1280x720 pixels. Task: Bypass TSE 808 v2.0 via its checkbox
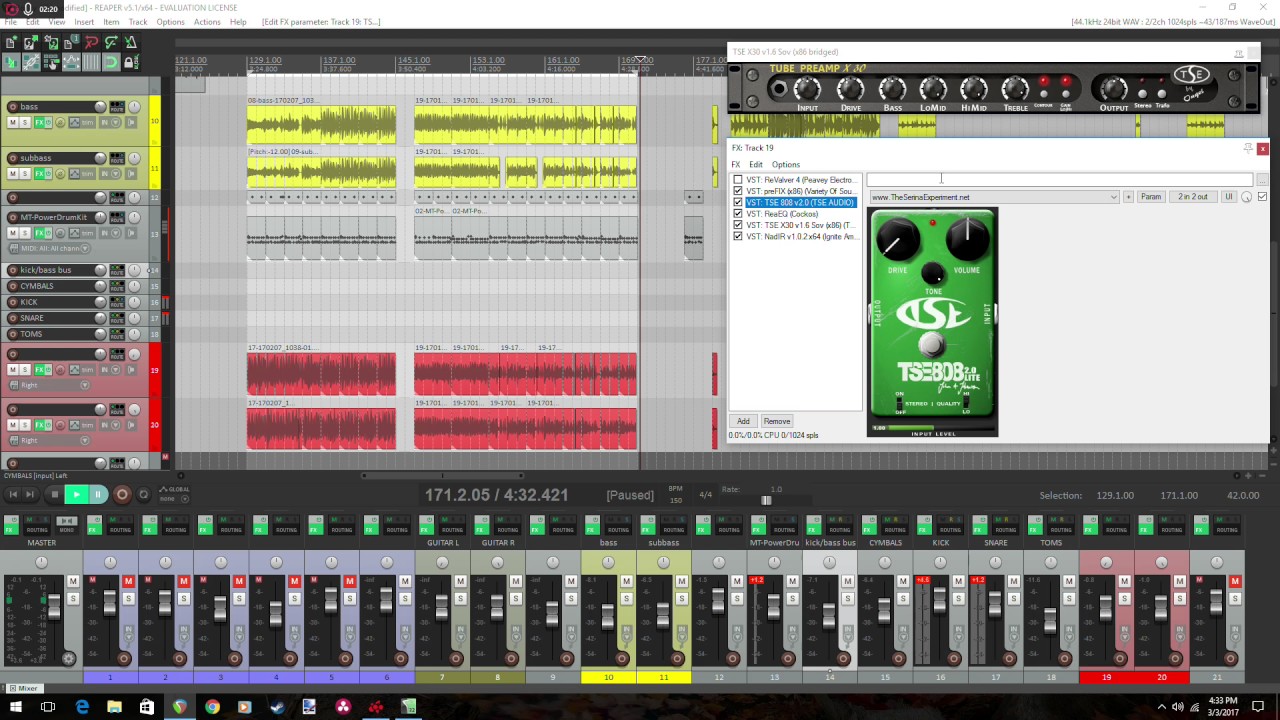coord(738,202)
